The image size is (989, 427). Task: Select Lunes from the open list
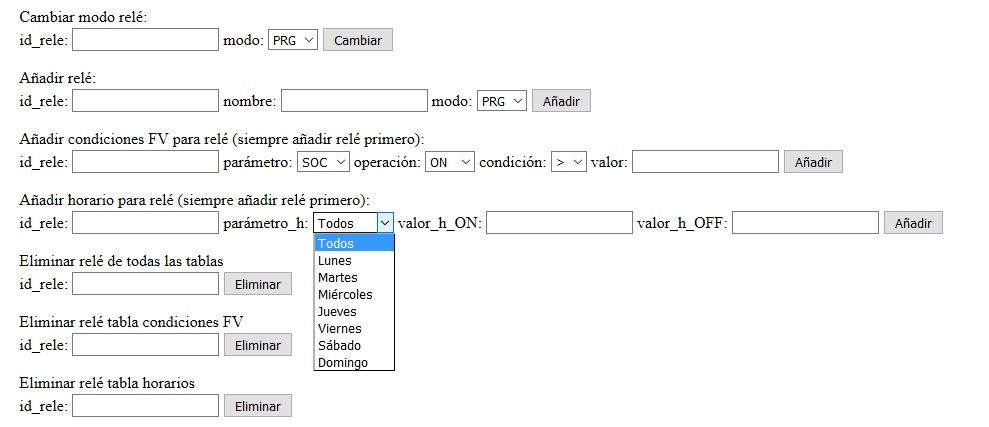click(354, 260)
